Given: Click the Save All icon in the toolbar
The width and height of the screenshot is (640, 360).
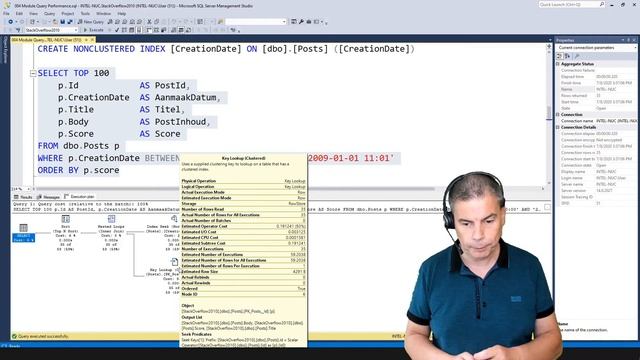Looking at the screenshot, I should point(70,22).
